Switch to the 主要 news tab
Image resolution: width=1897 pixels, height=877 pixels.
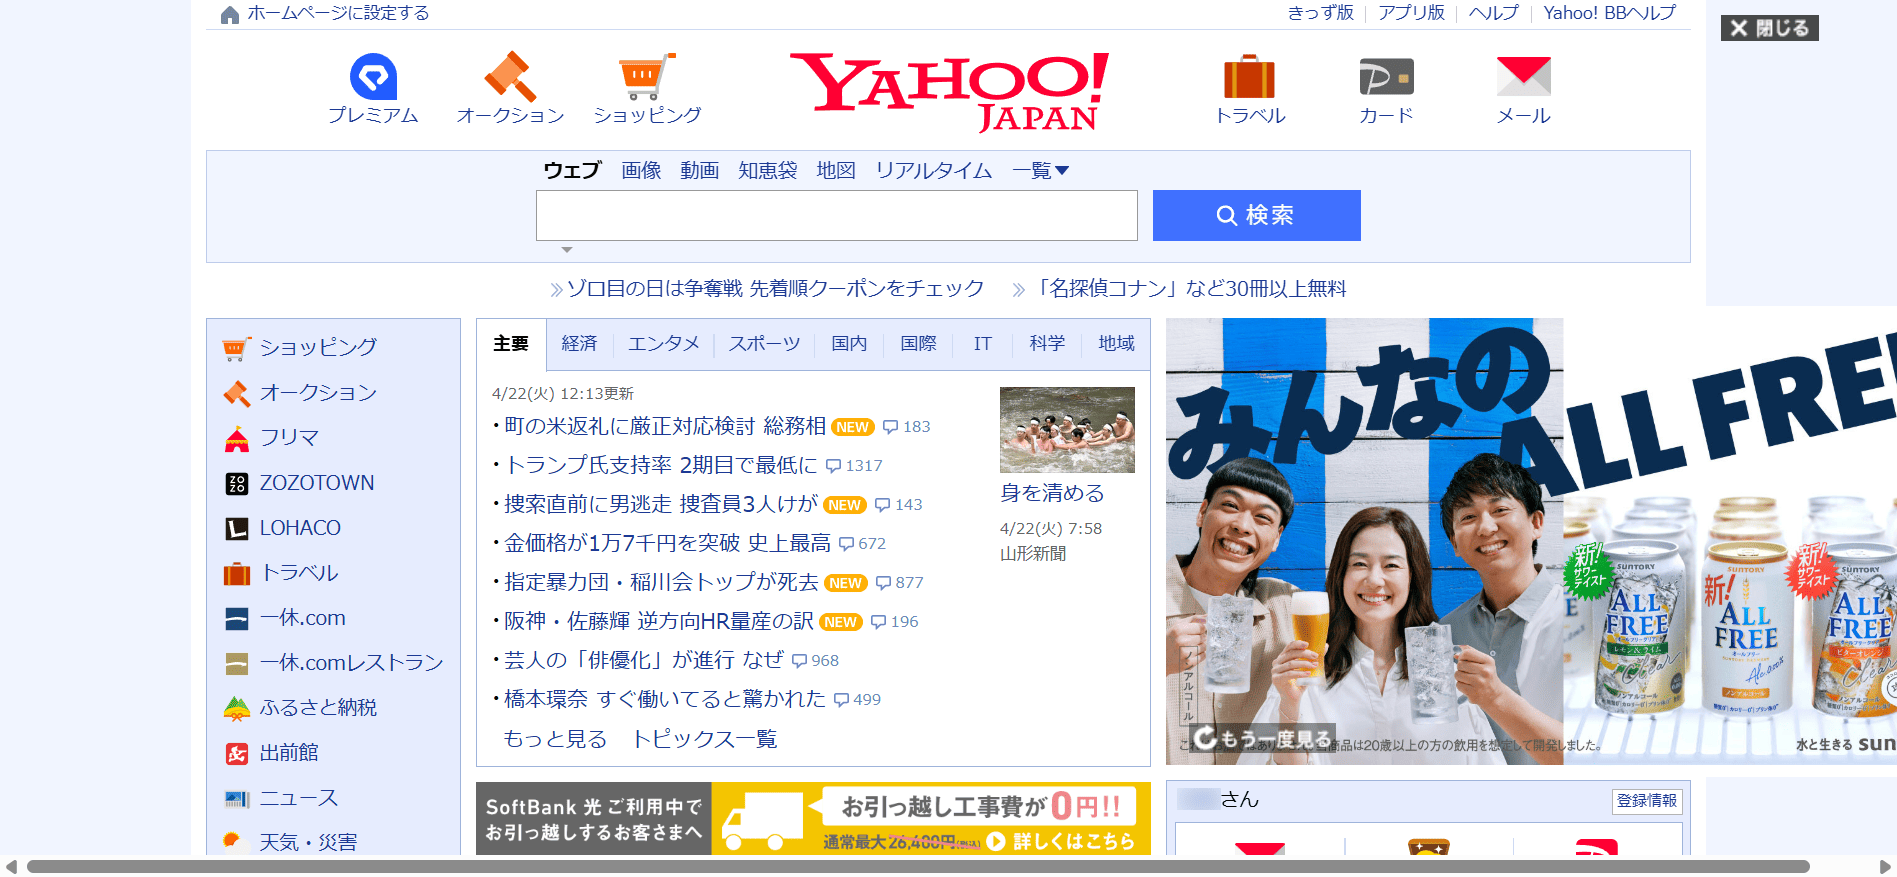coord(511,344)
